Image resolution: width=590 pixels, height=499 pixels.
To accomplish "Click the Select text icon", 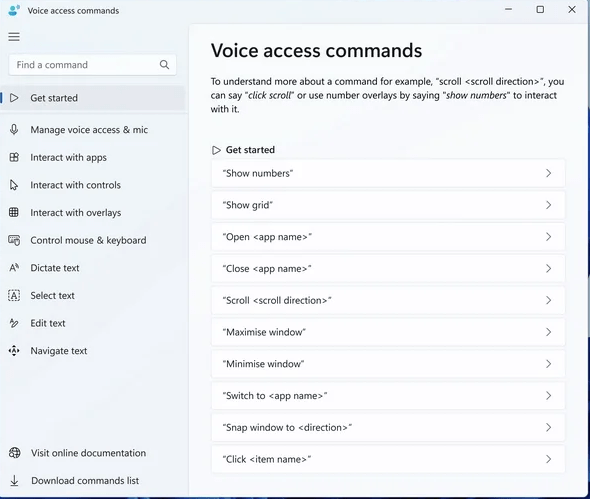I will (x=14, y=295).
